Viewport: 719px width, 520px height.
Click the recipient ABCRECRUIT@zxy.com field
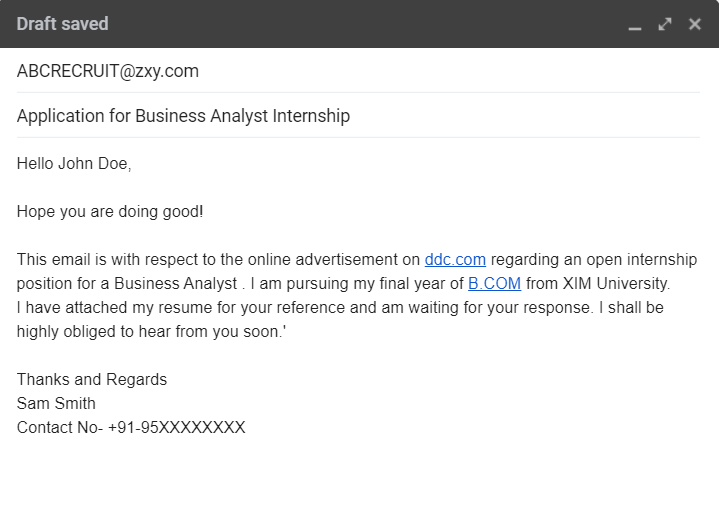358,71
